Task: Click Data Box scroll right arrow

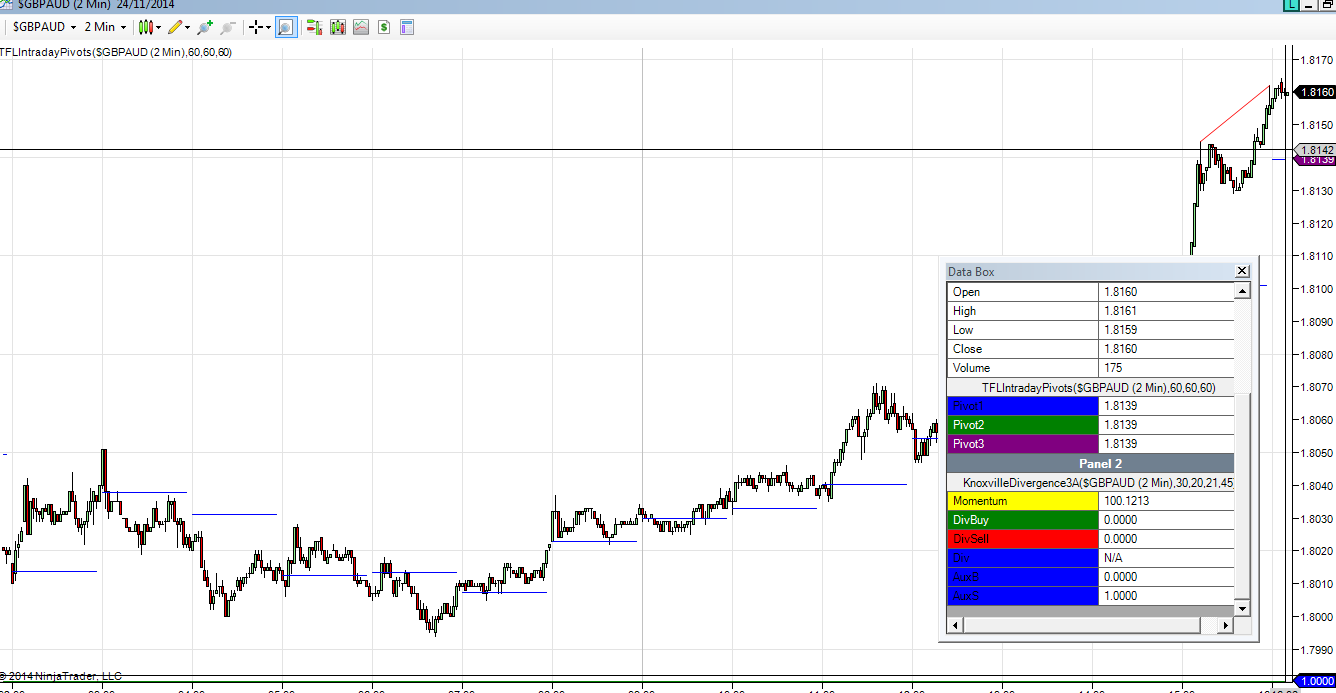Action: click(1226, 625)
